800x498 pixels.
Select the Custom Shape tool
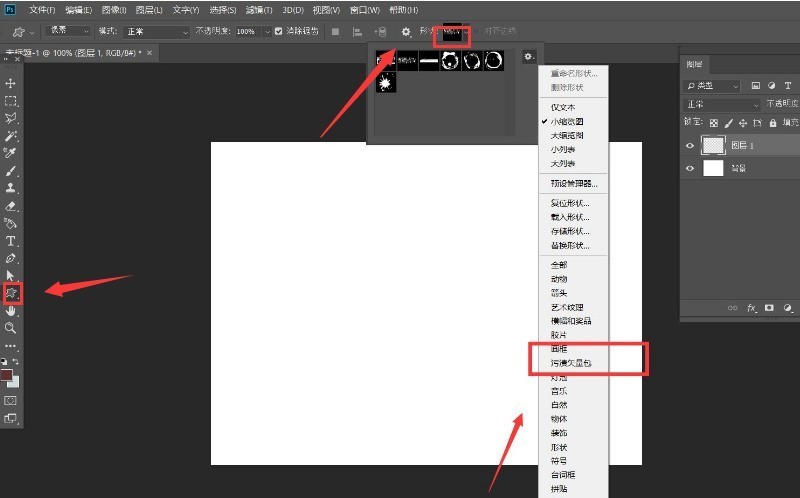pos(11,293)
